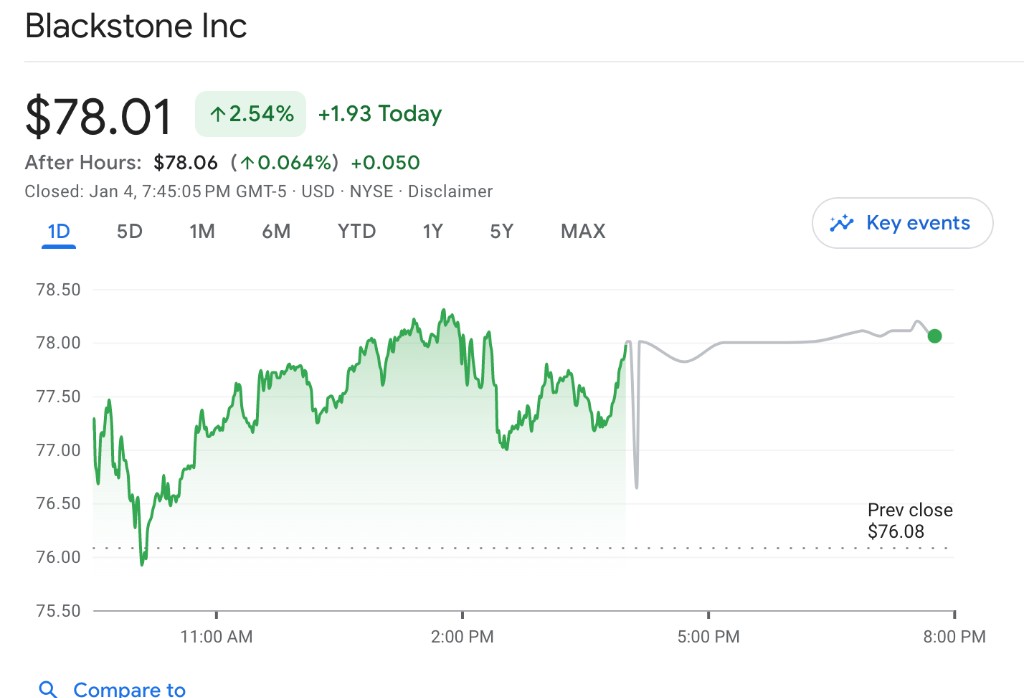The image size is (1024, 698).
Task: Click the 2:00 PM time axis marker
Action: 462,636
